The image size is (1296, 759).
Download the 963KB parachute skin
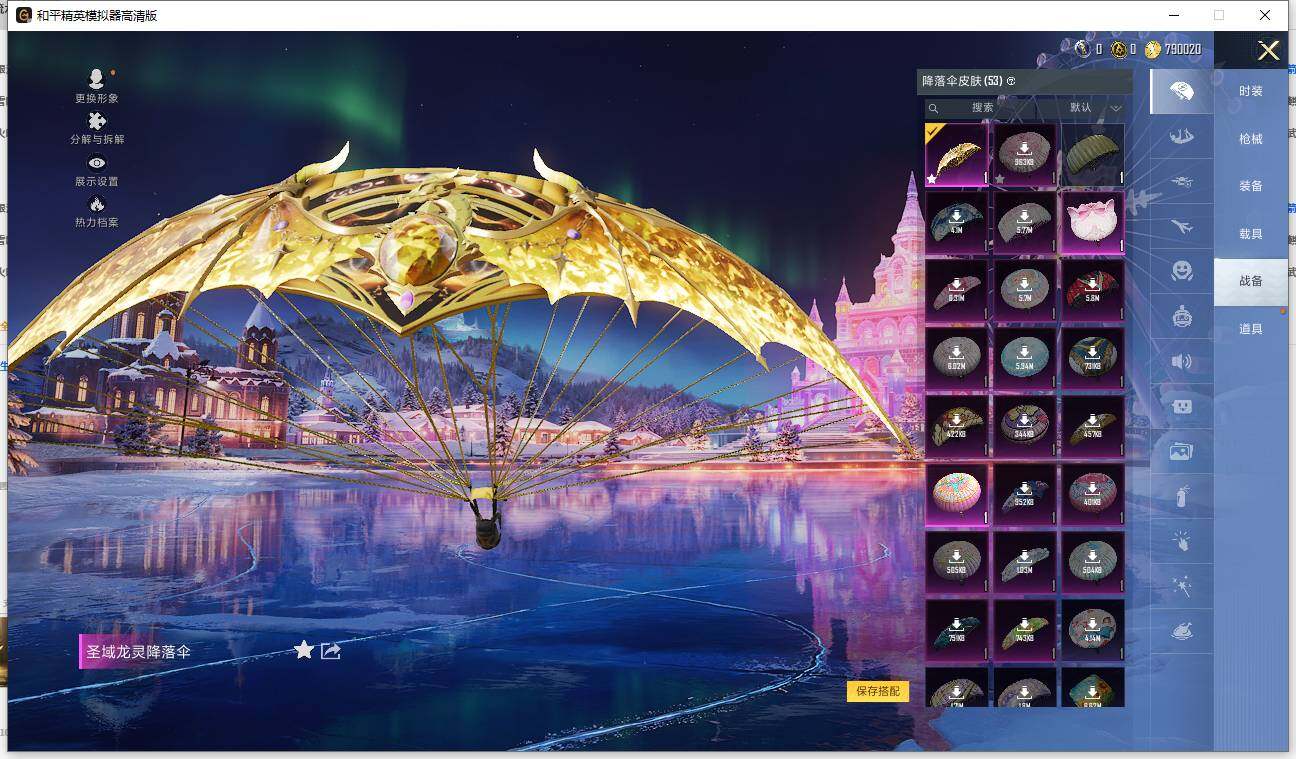click(1024, 154)
